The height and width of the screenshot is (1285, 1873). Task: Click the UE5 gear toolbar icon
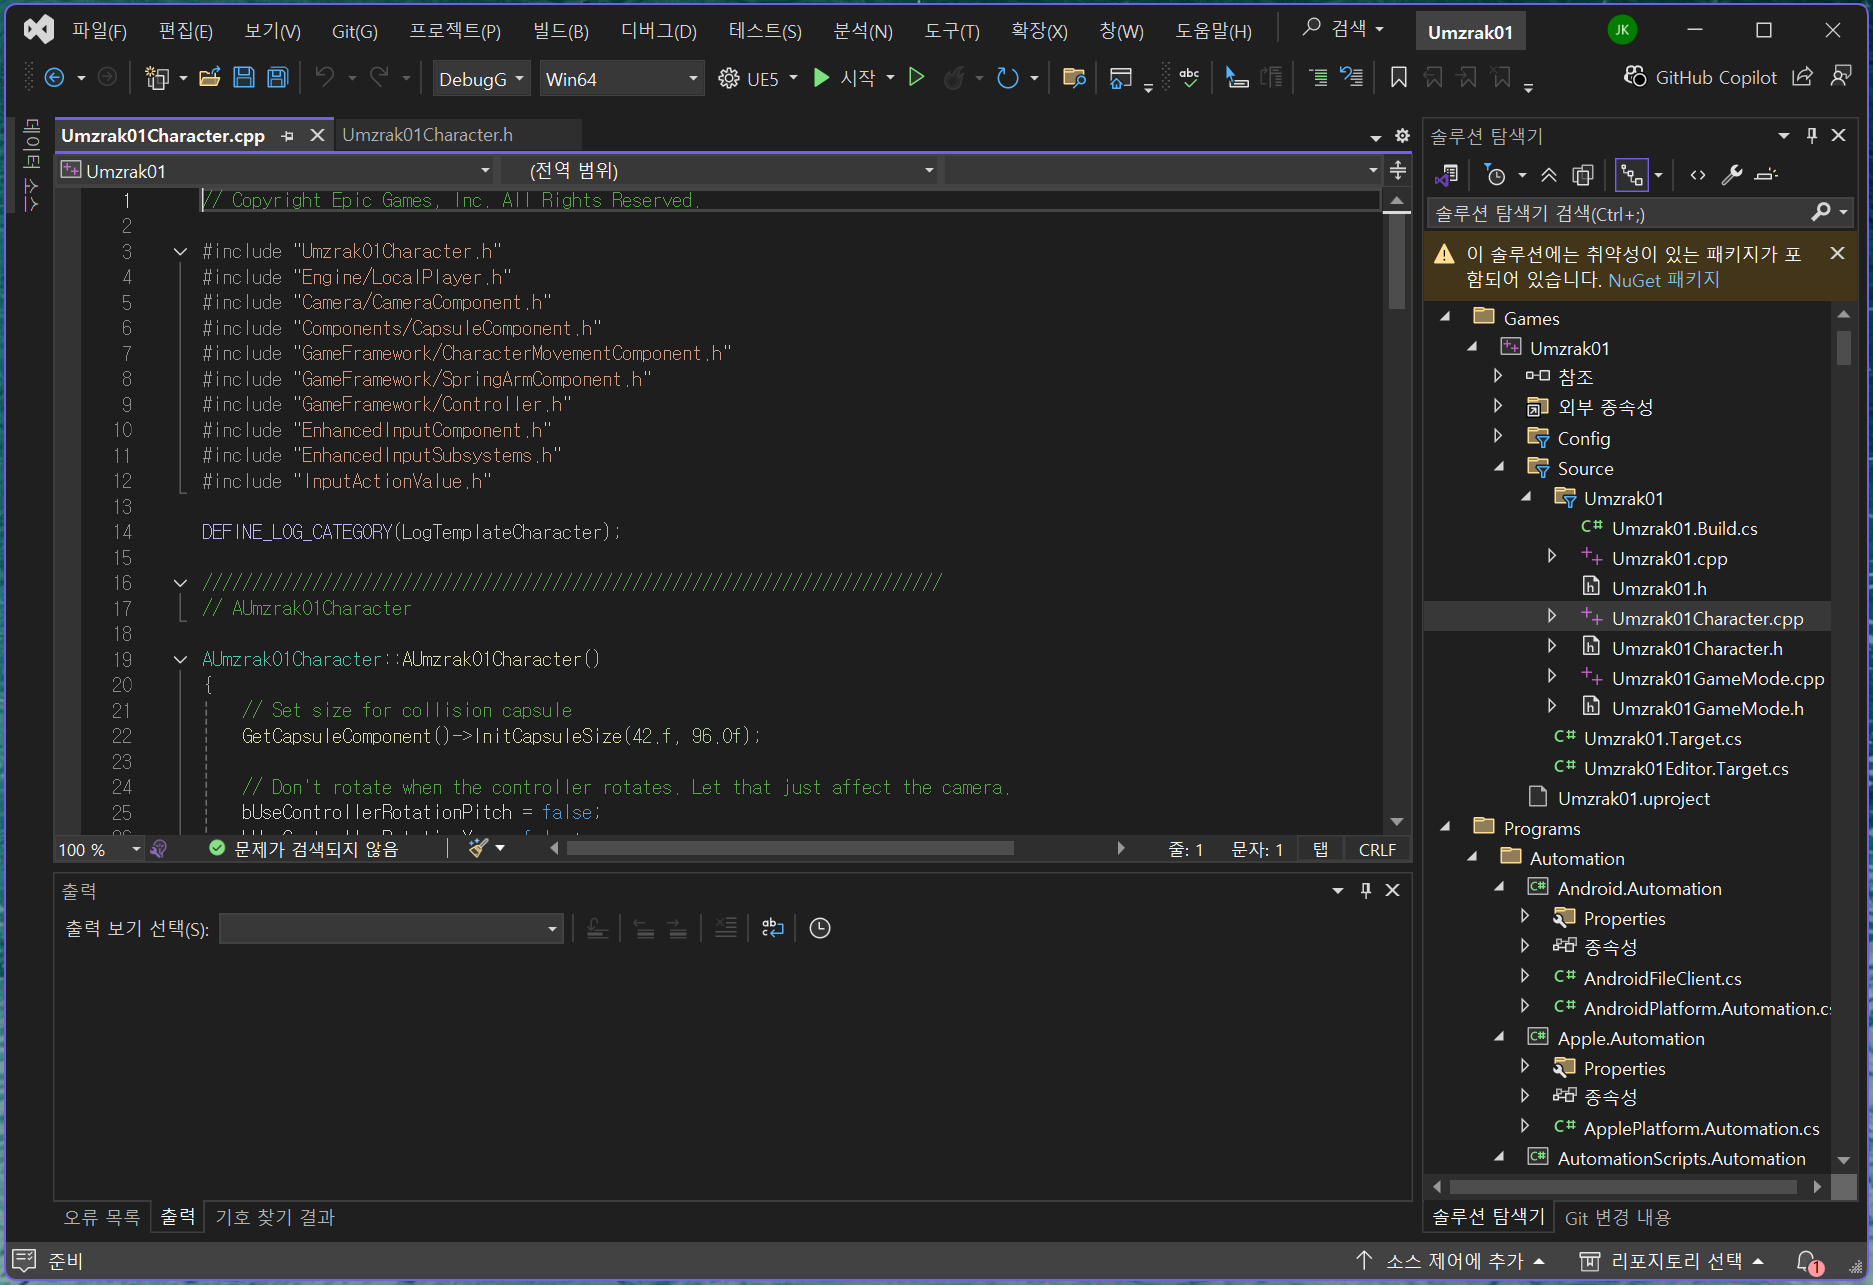(729, 78)
